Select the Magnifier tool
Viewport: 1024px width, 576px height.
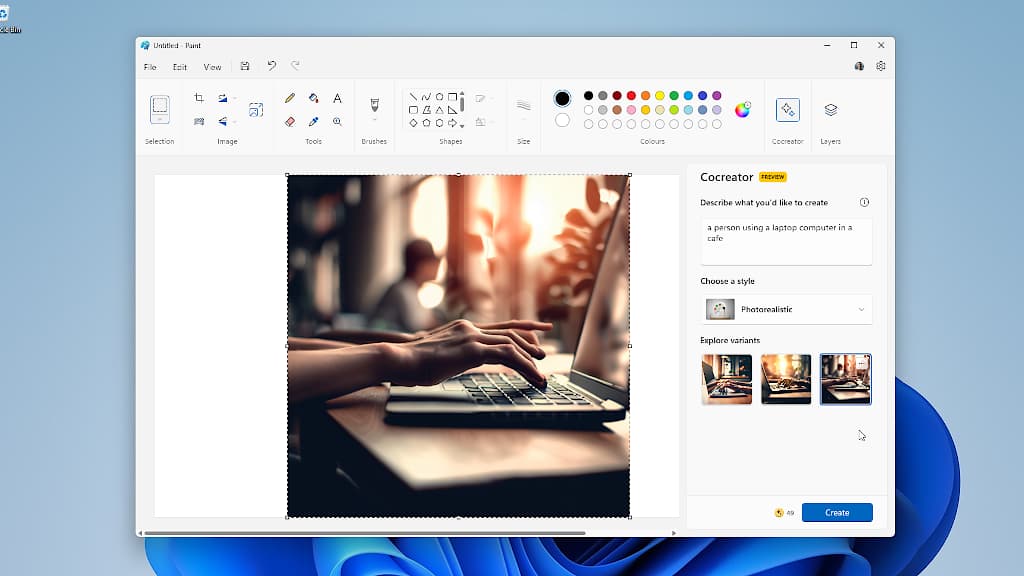pyautogui.click(x=337, y=120)
